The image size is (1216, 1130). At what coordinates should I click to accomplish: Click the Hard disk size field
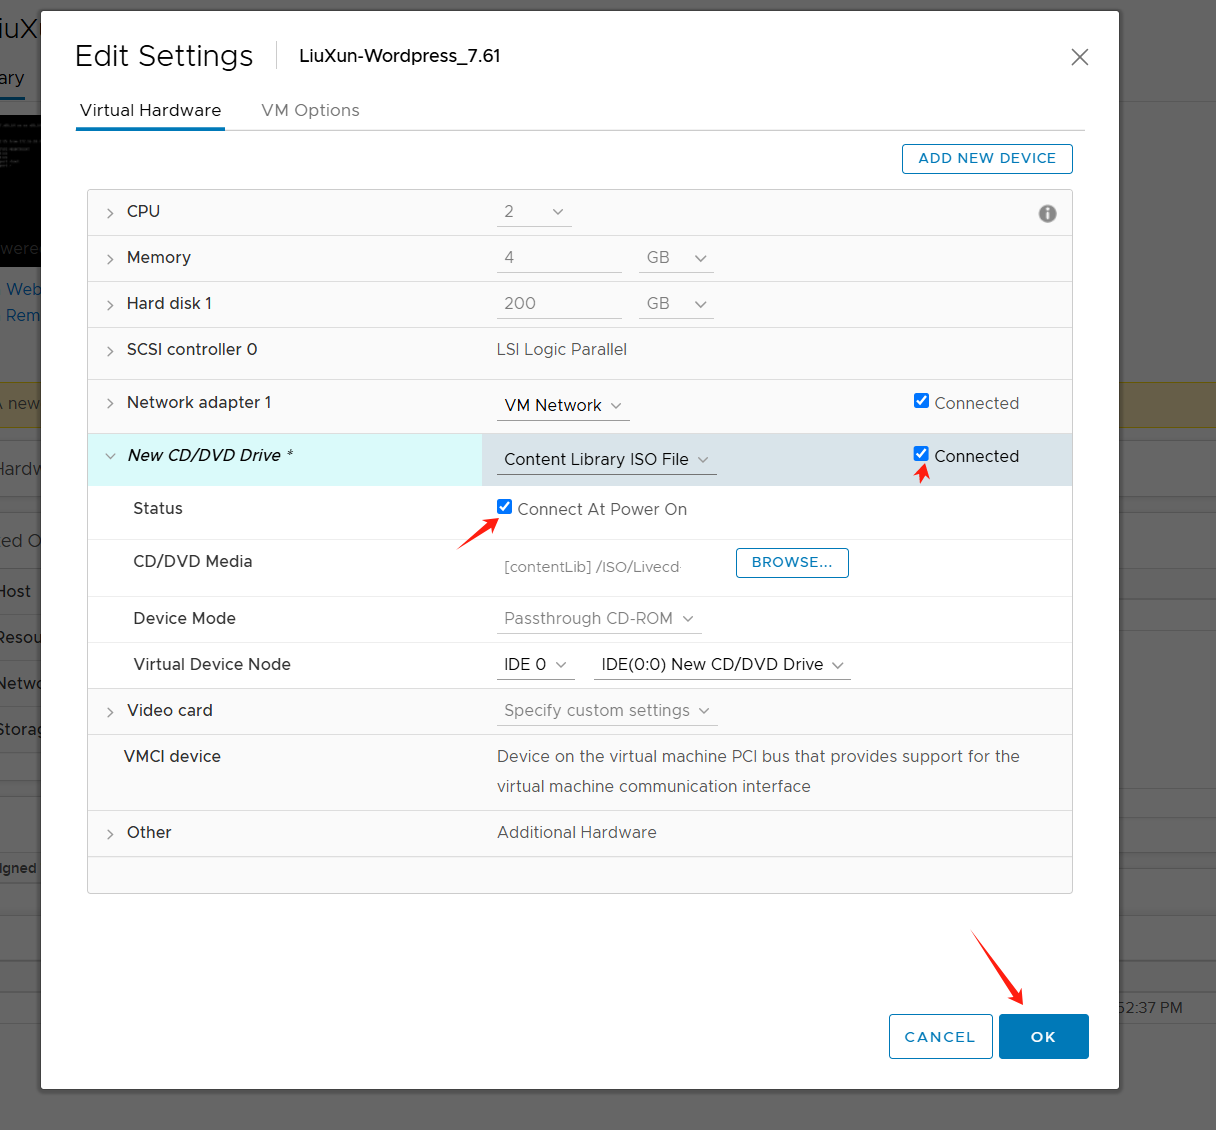(x=559, y=304)
